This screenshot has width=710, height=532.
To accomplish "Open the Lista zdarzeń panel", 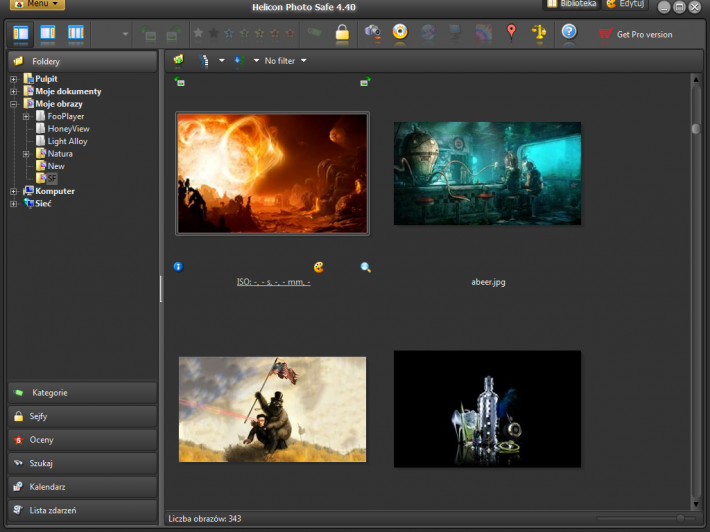I will pos(82,510).
